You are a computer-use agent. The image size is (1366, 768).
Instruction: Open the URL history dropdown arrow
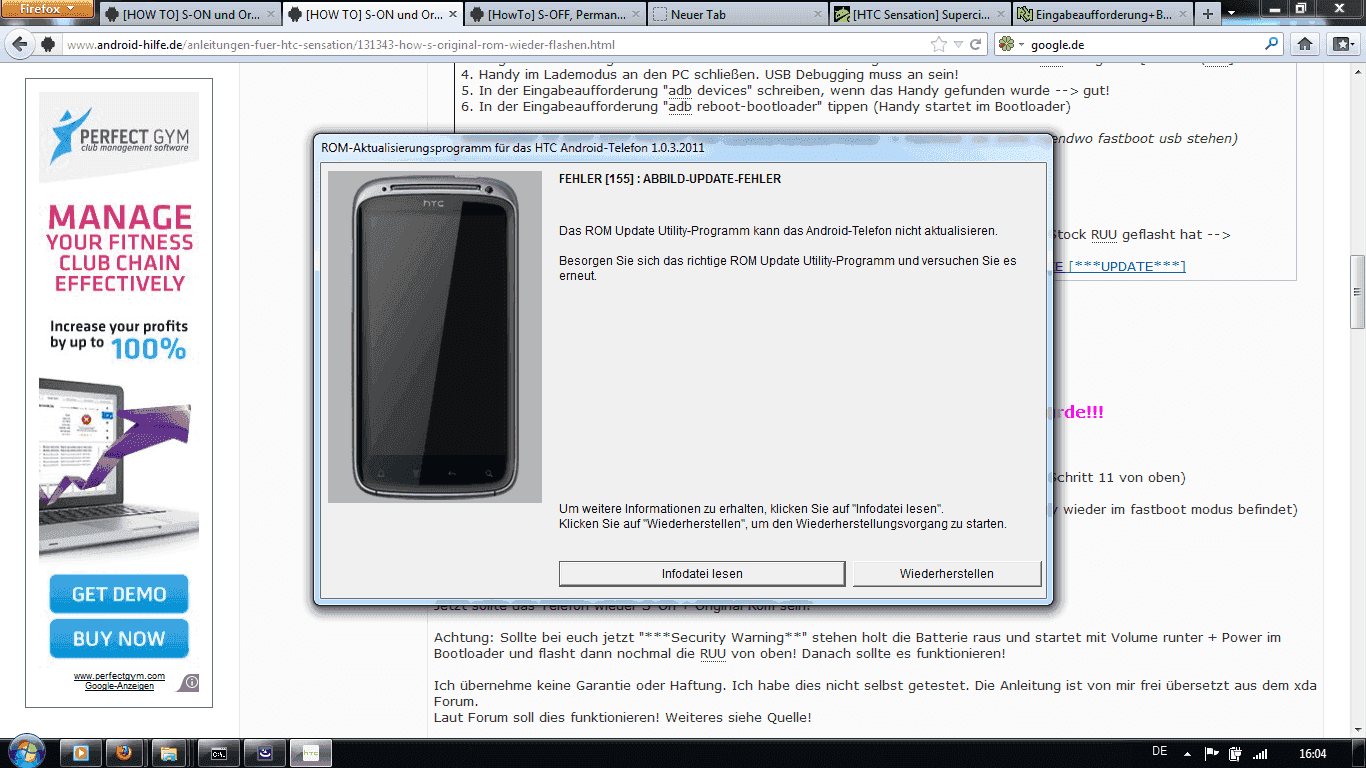958,45
